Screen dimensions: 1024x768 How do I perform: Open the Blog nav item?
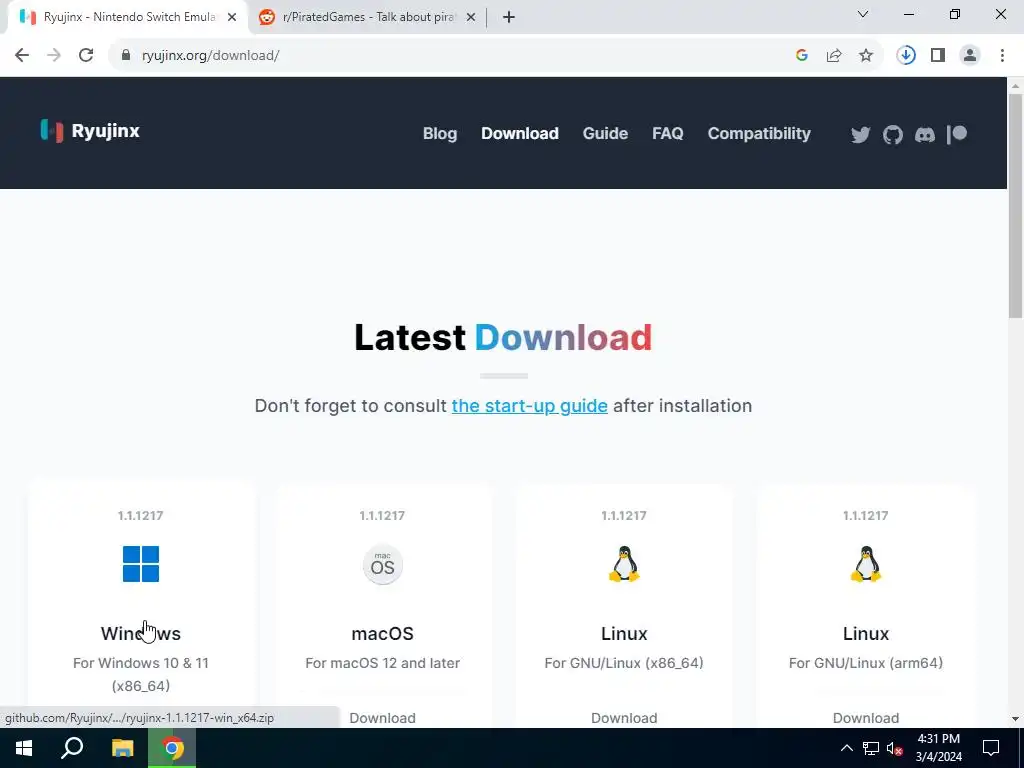[x=440, y=134]
